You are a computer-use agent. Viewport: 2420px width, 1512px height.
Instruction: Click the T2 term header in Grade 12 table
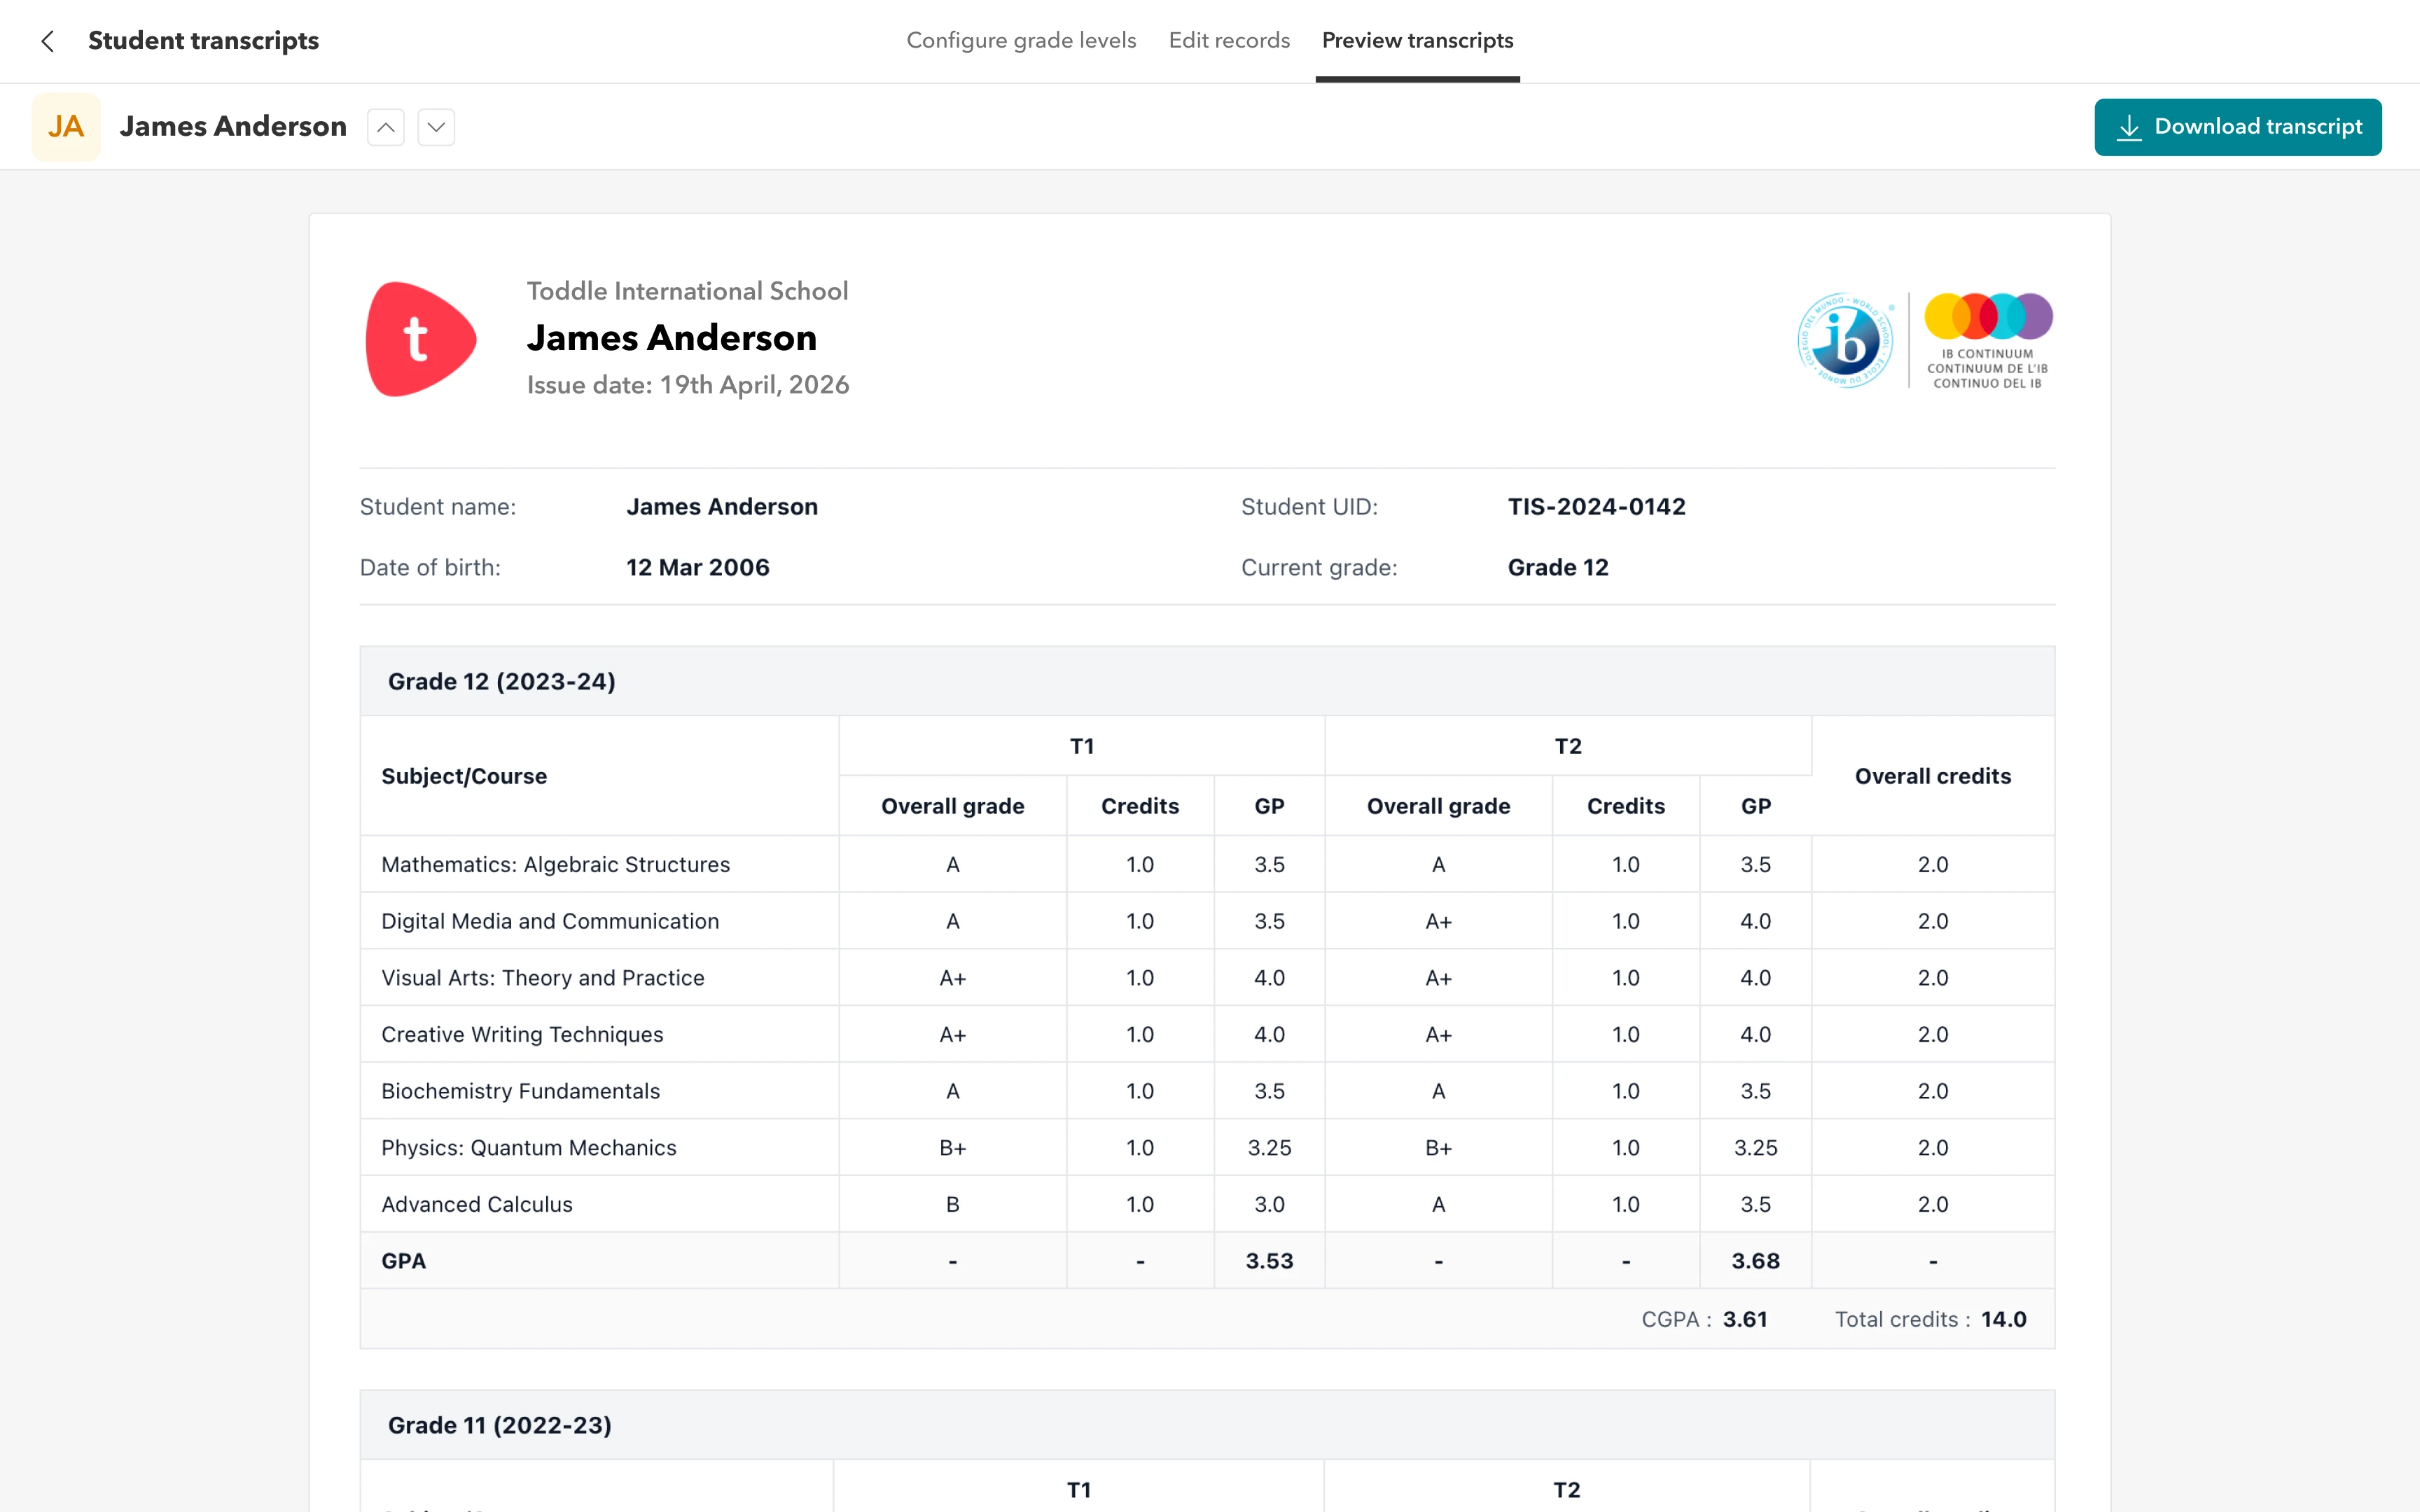pyautogui.click(x=1568, y=746)
